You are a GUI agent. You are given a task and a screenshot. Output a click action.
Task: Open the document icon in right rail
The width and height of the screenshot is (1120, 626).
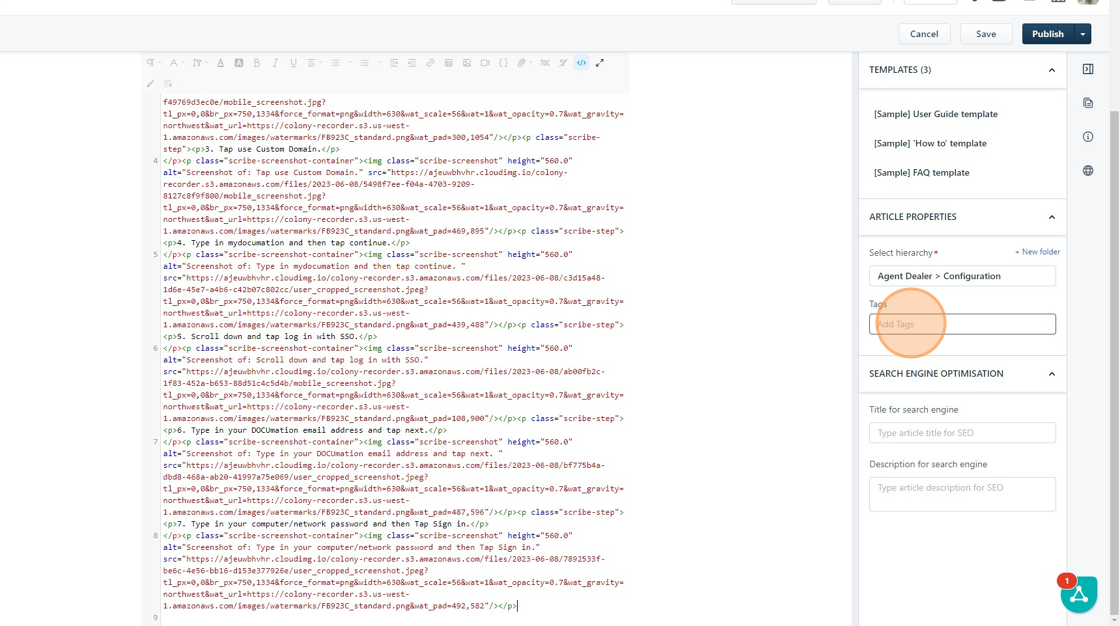1088,103
